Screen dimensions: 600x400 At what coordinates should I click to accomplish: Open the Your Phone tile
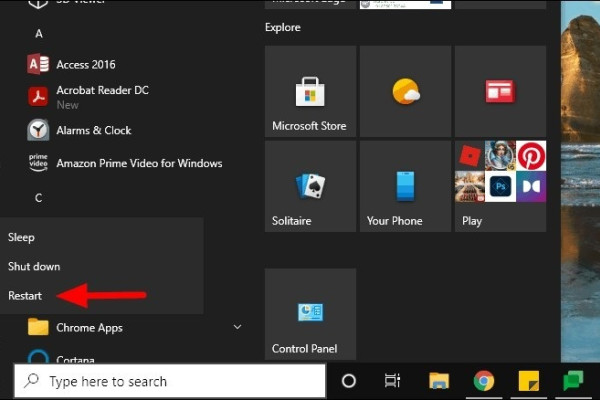pyautogui.click(x=405, y=187)
